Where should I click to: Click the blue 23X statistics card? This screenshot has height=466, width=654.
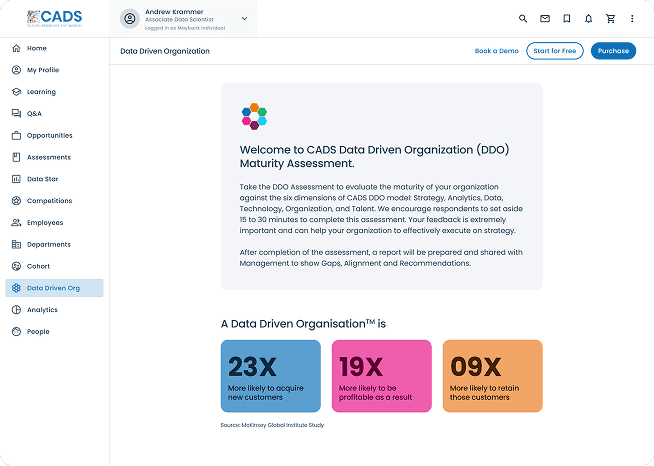click(270, 376)
